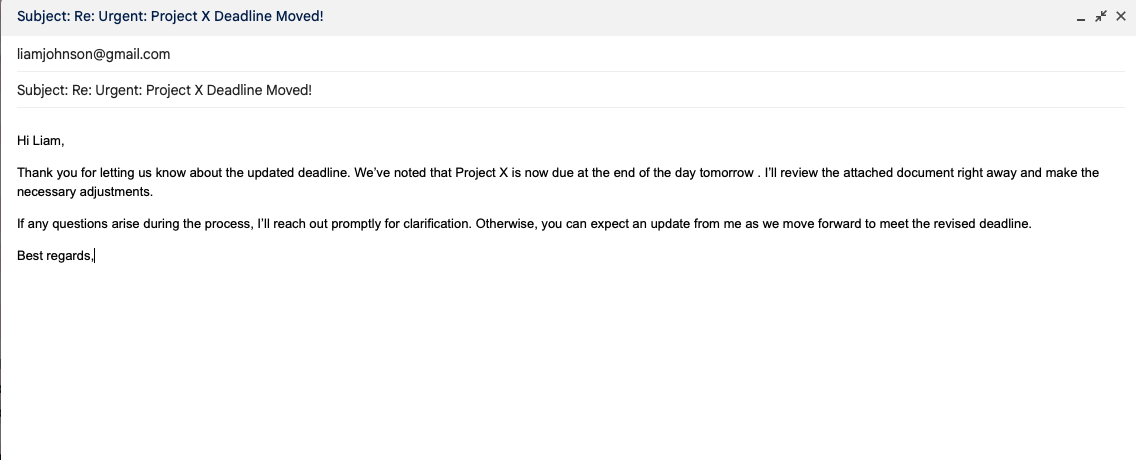Viewport: 1136px width, 460px height.
Task: Exit full-screen compose mode
Action: click(1101, 17)
